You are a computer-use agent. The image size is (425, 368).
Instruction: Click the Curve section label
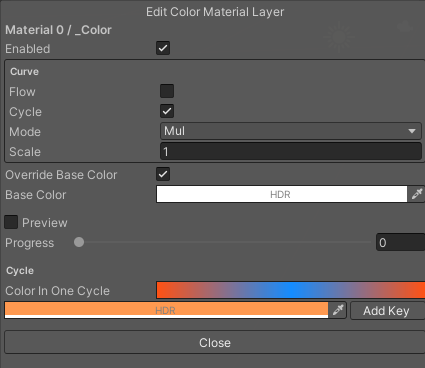[x=24, y=72]
